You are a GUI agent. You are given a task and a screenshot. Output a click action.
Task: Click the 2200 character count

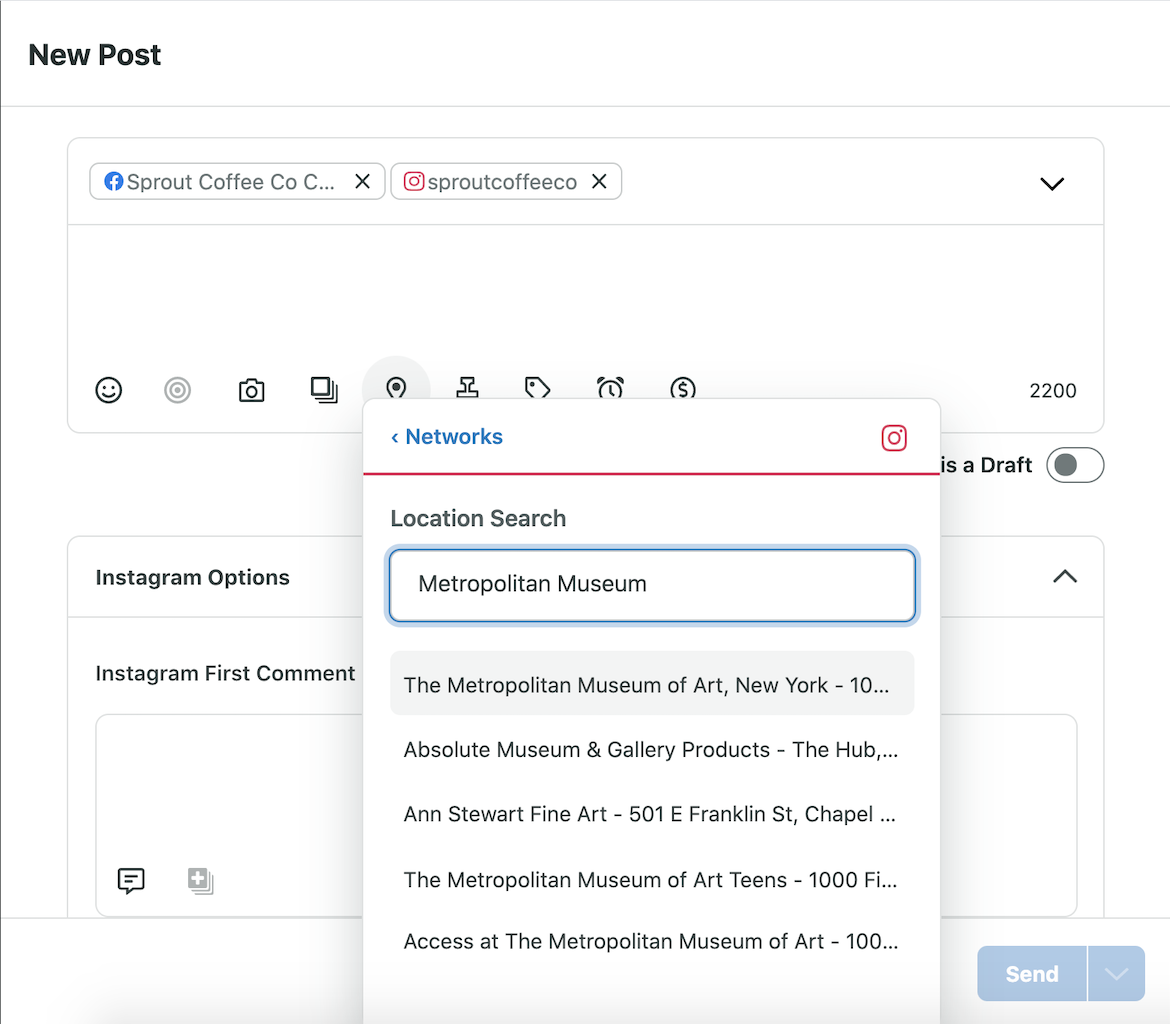(x=1053, y=390)
